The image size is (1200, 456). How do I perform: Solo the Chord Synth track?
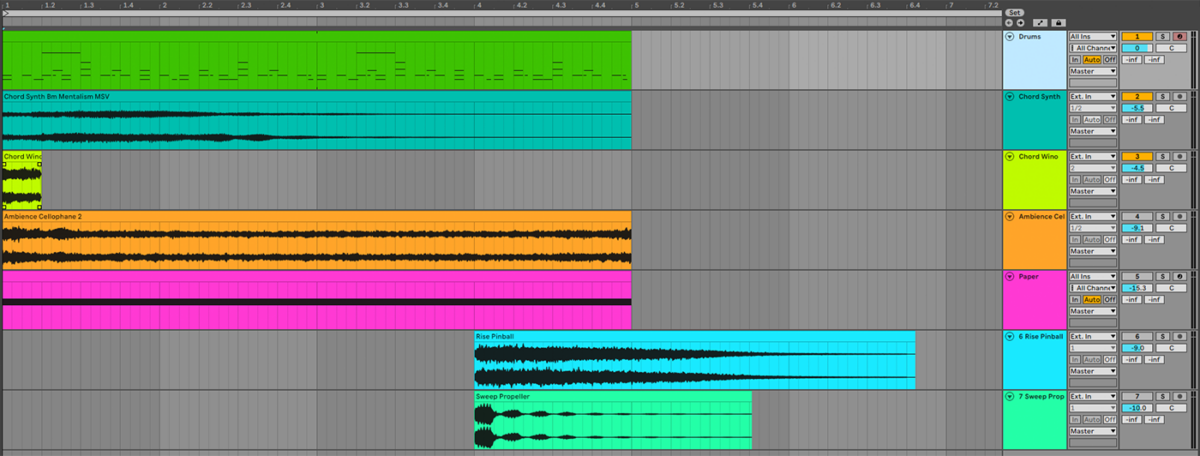[1162, 96]
